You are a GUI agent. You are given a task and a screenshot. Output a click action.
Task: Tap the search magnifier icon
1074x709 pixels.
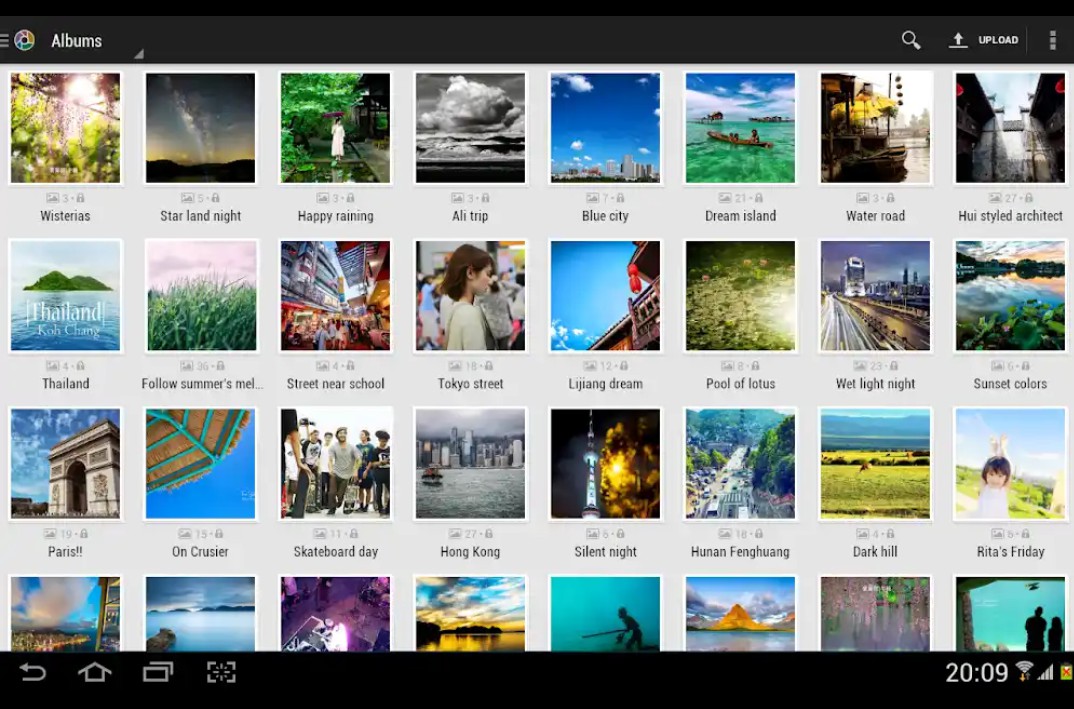tap(910, 40)
